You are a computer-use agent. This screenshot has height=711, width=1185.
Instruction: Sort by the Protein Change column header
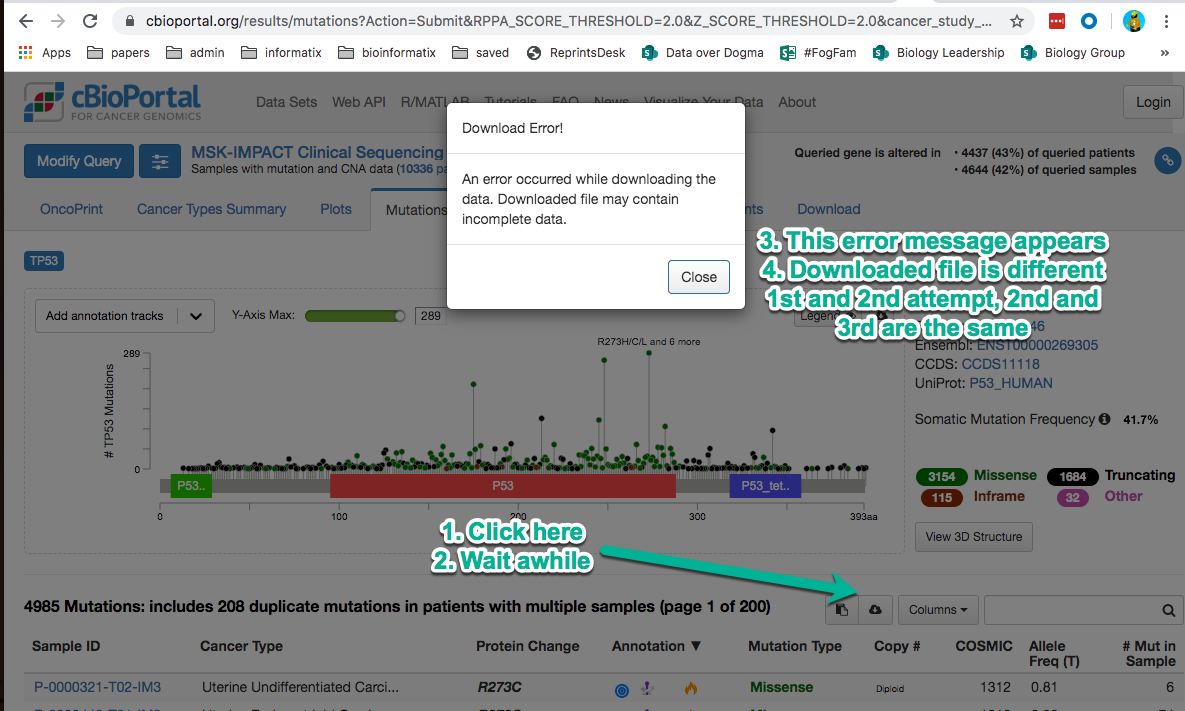[x=528, y=646]
